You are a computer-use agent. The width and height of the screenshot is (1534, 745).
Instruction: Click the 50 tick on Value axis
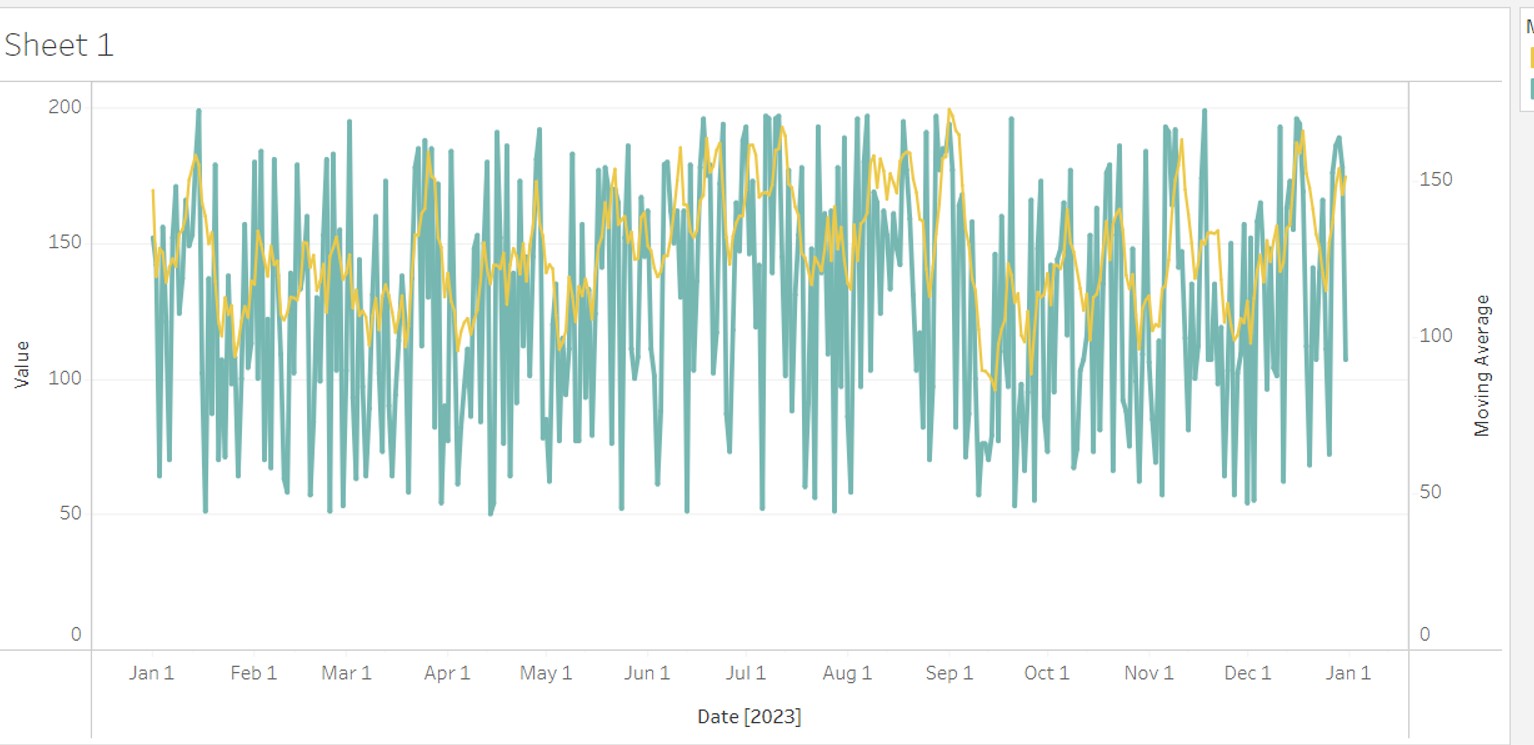click(x=70, y=514)
